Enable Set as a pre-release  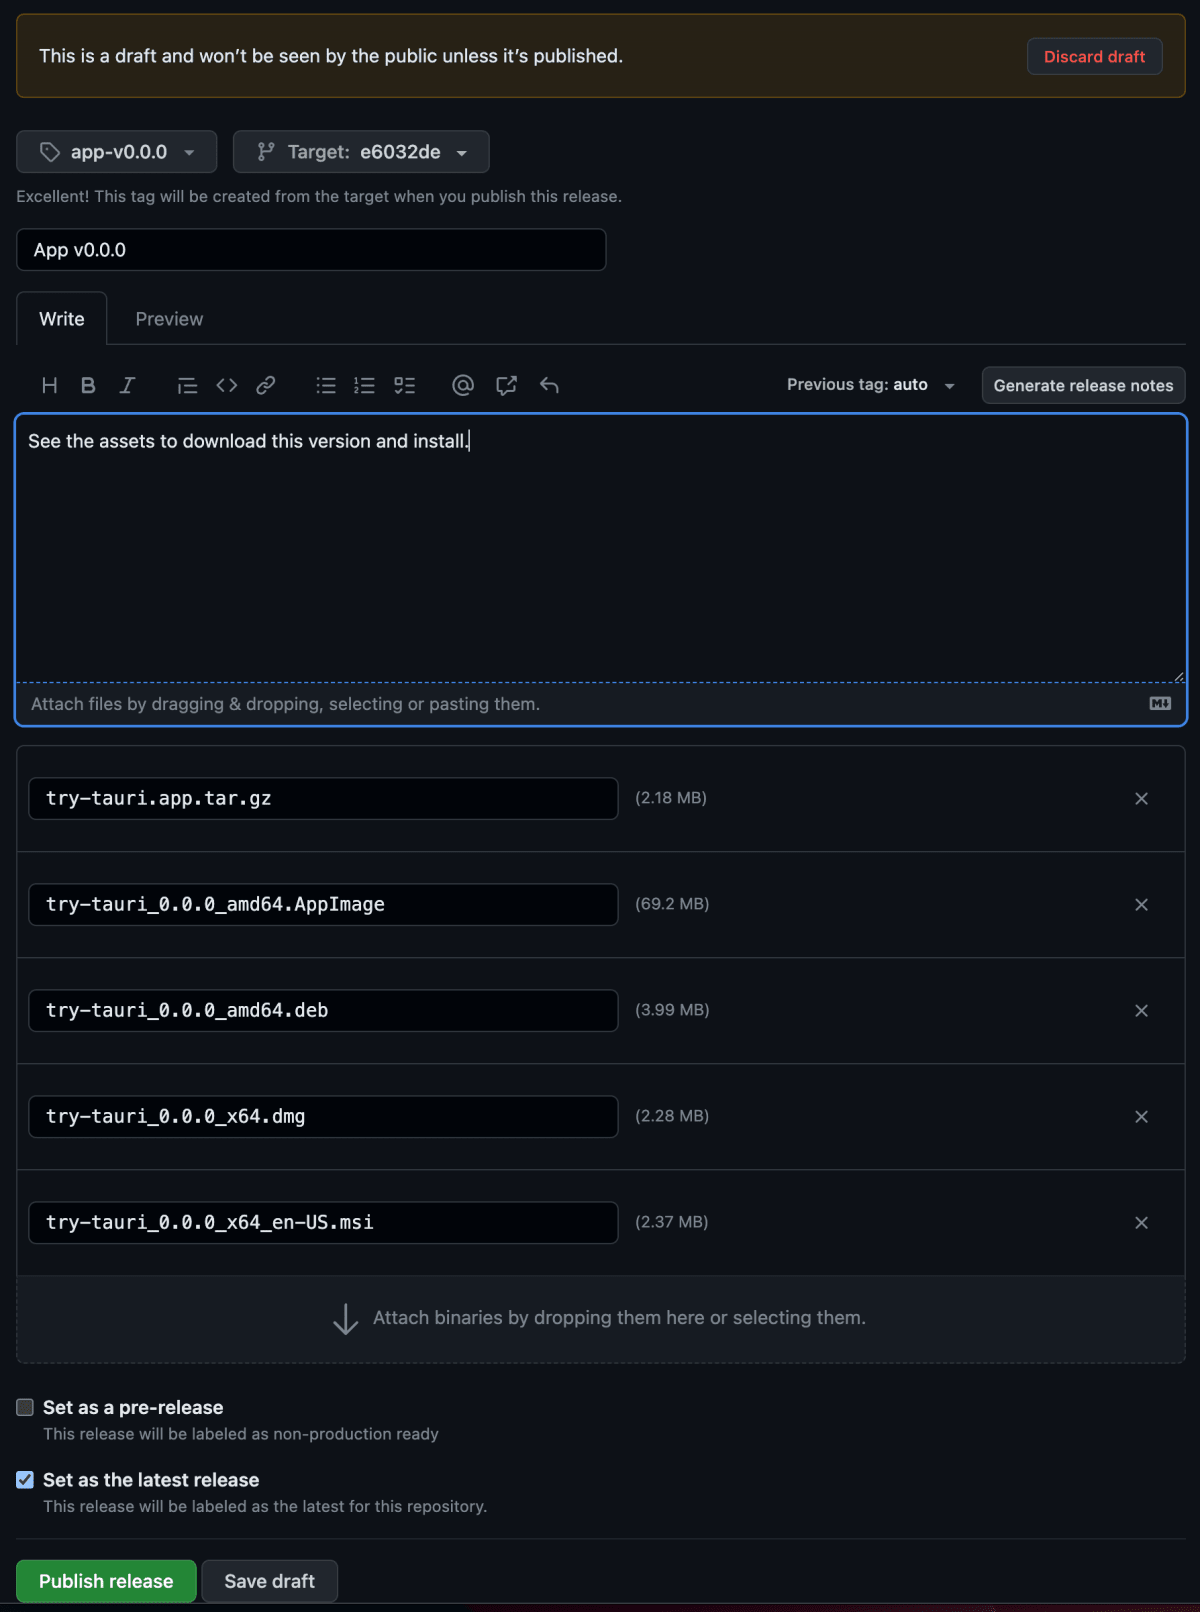25,1406
